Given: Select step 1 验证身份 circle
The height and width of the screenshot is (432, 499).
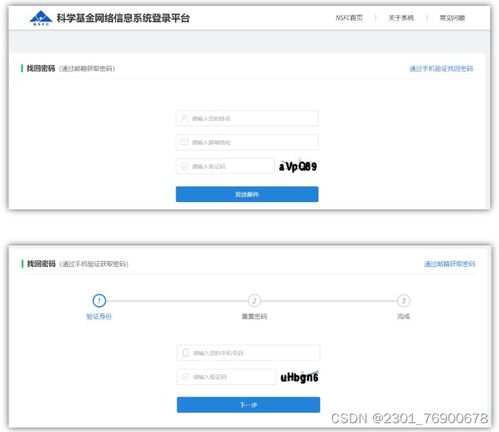Looking at the screenshot, I should pyautogui.click(x=99, y=301).
